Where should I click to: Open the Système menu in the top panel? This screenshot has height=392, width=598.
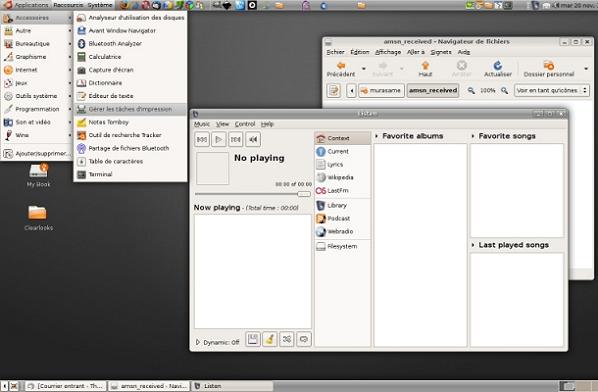coord(100,5)
